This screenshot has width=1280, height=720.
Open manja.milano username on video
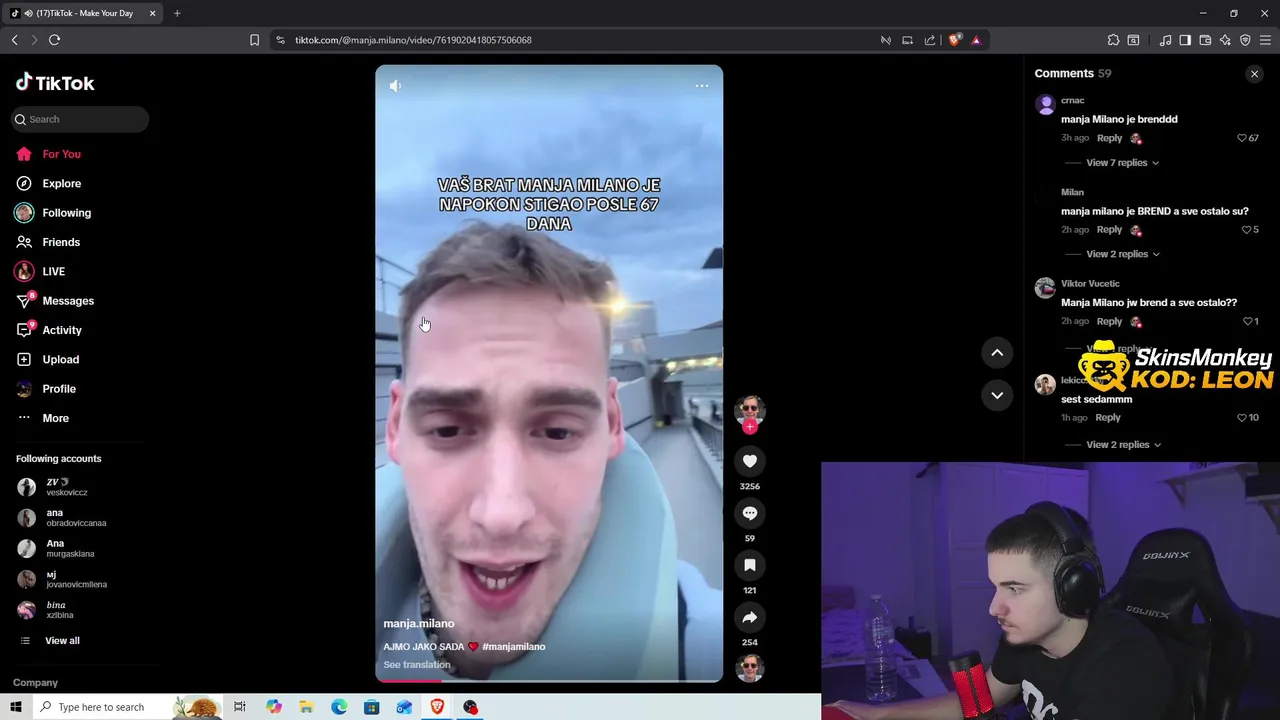[418, 624]
